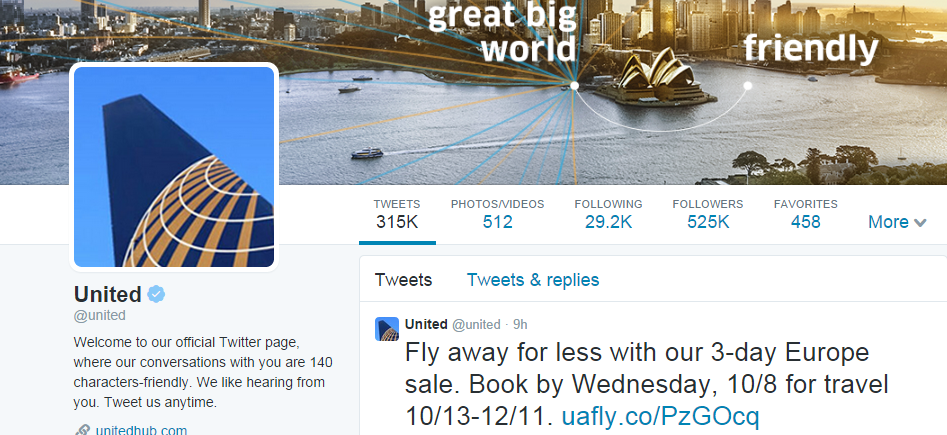Switch to the Tweets & replies tab

point(533,280)
